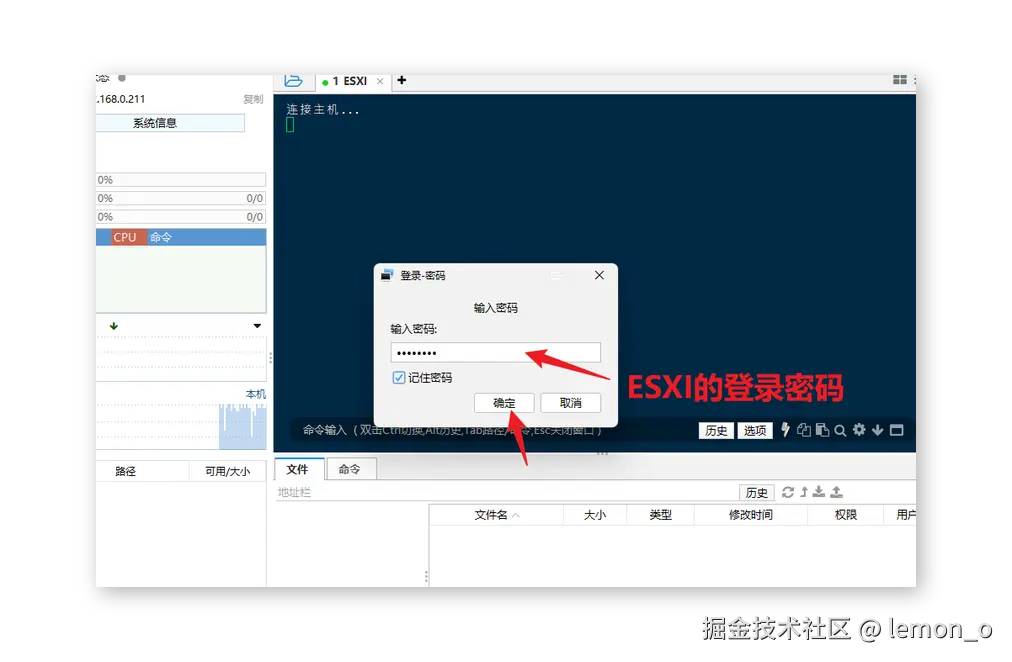1012x662 pixels.
Task: Uncheck the 记住密码 remember password checkbox
Action: pos(397,378)
